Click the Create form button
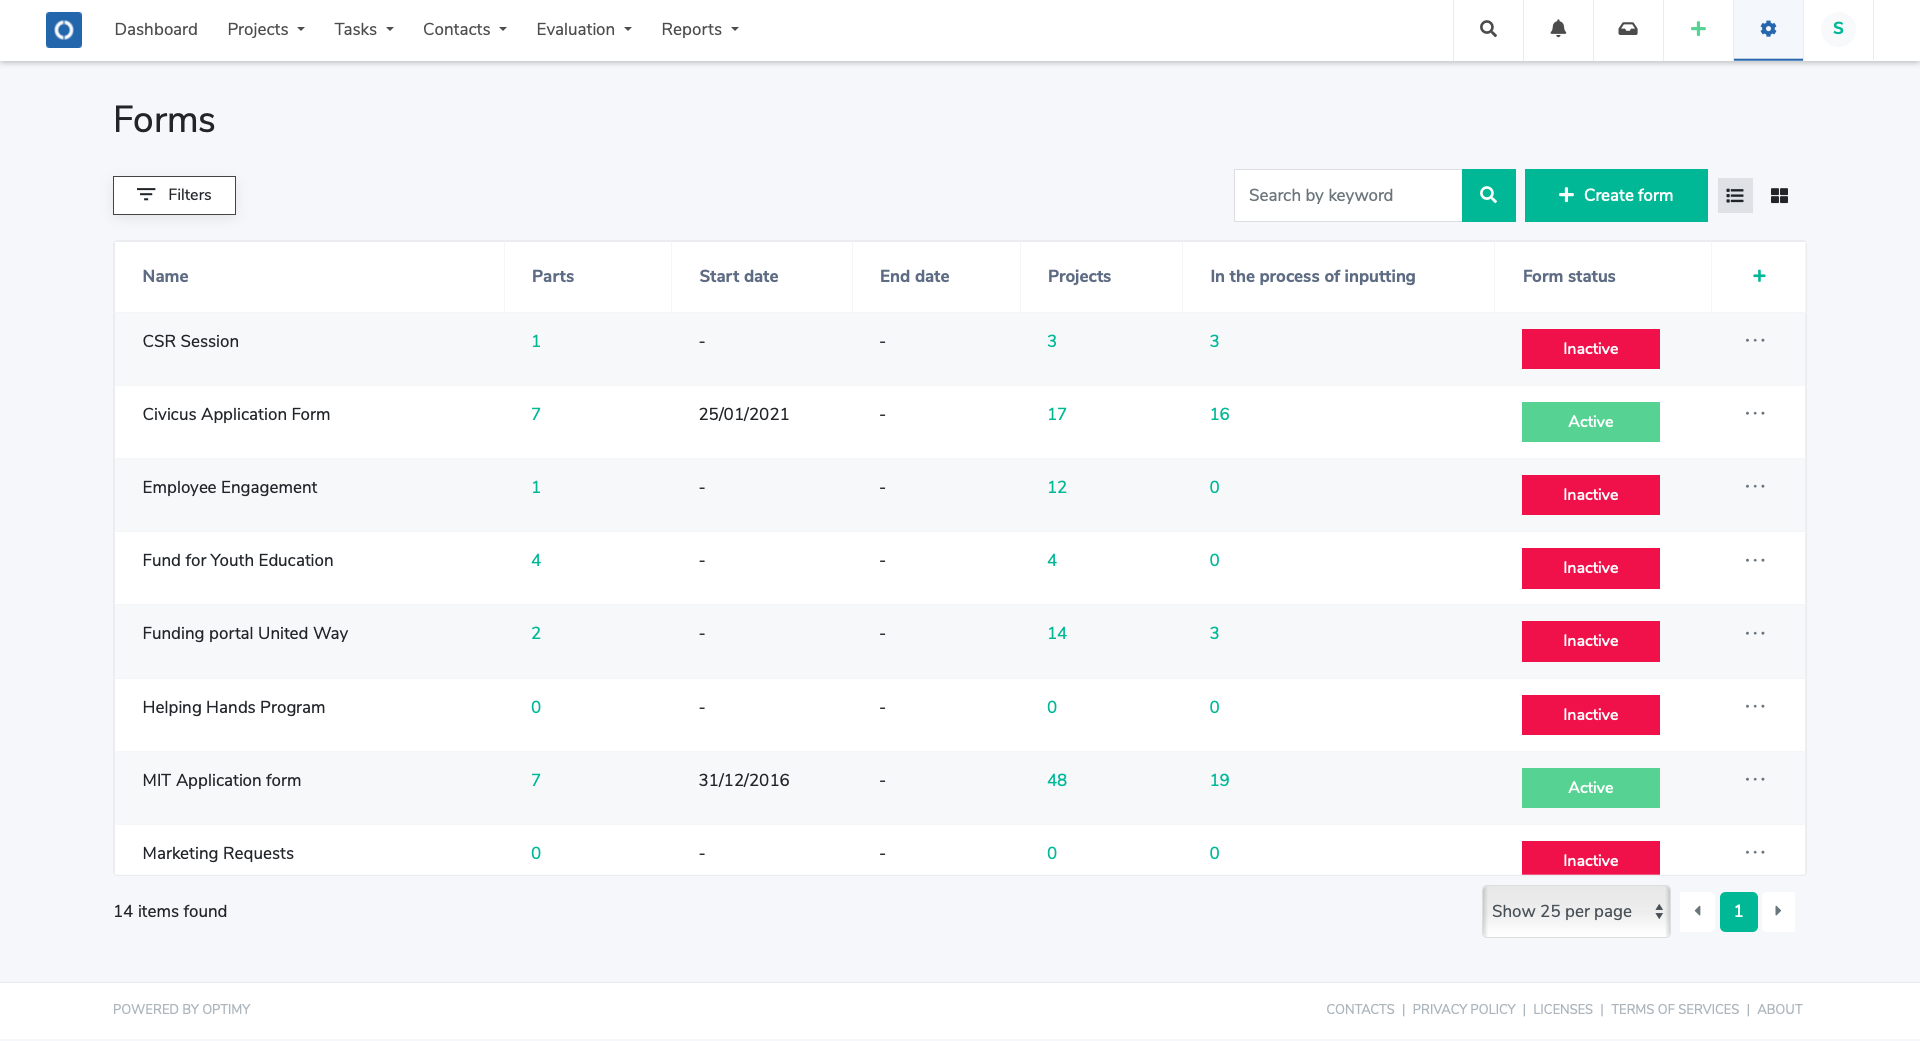The height and width of the screenshot is (1041, 1920). coord(1615,195)
